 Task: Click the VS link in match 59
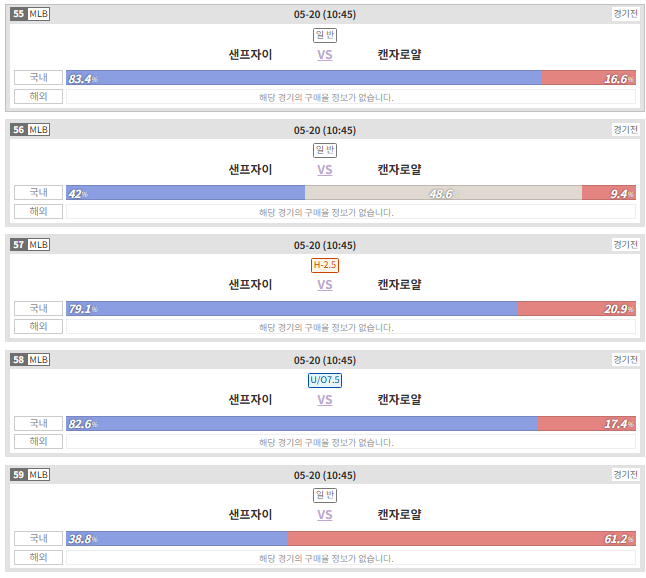tap(325, 515)
